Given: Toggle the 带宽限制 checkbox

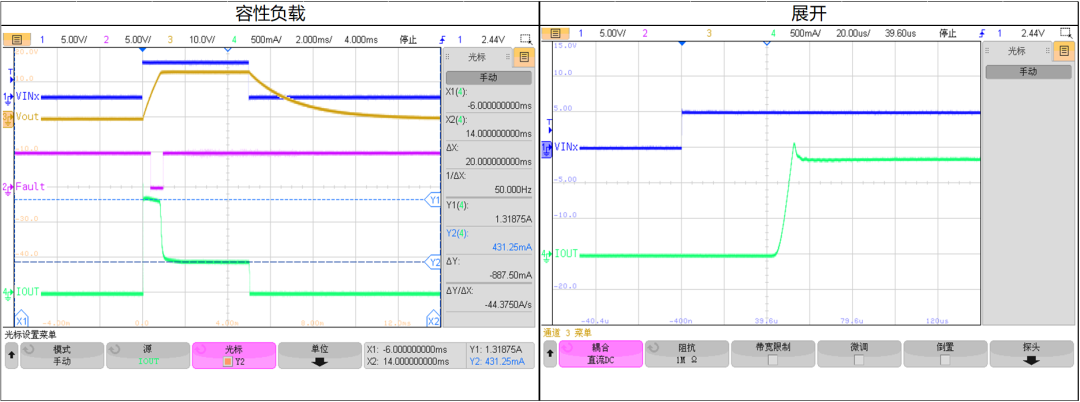Looking at the screenshot, I should click(773, 359).
